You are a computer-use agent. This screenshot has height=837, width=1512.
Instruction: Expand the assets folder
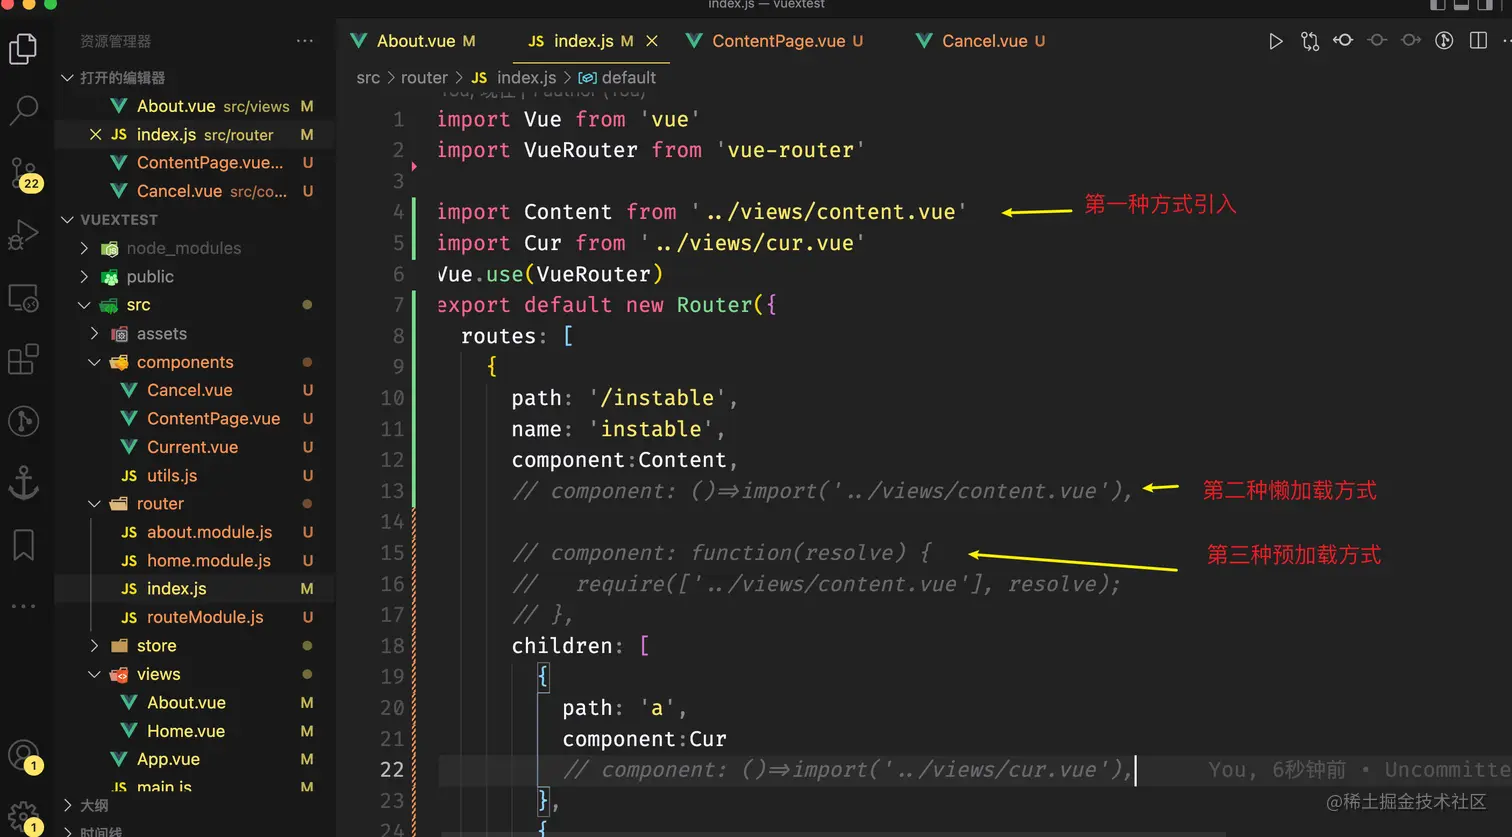[x=95, y=334]
